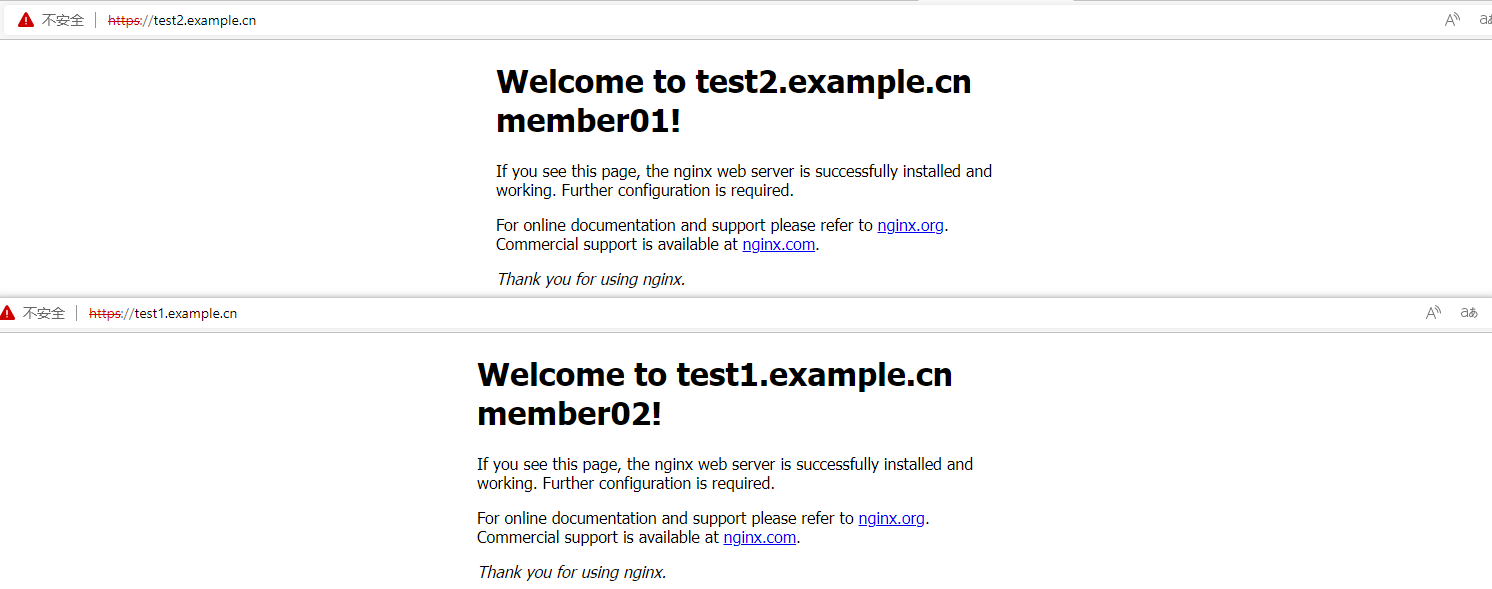Open nginx.com link on the member01 page
Screen dimensions: 1492x589
coord(778,244)
